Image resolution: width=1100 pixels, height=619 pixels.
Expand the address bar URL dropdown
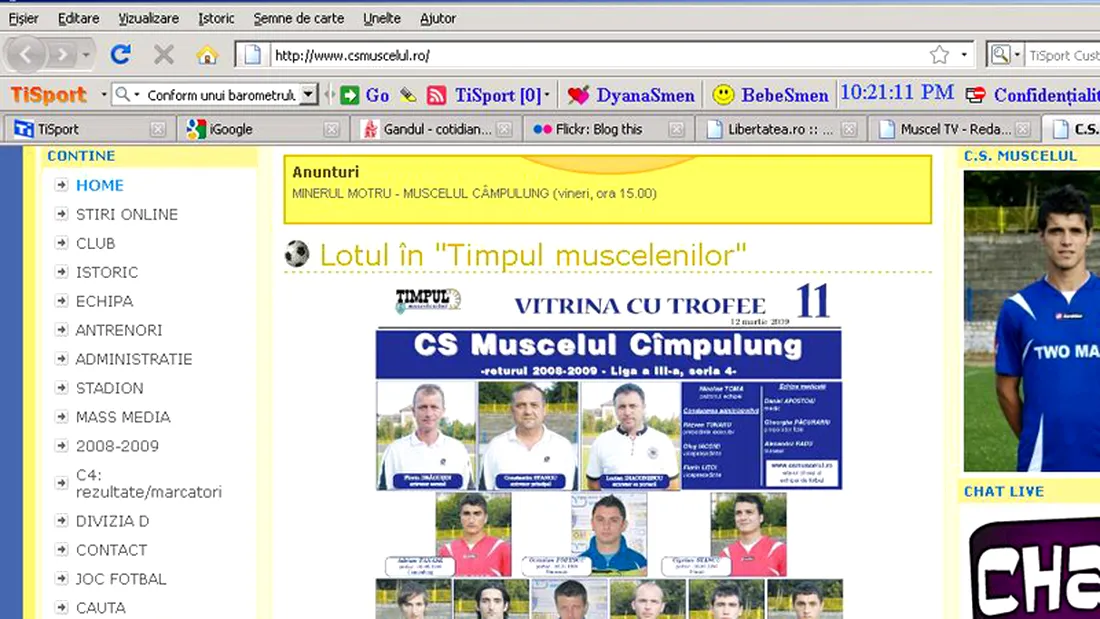click(964, 55)
